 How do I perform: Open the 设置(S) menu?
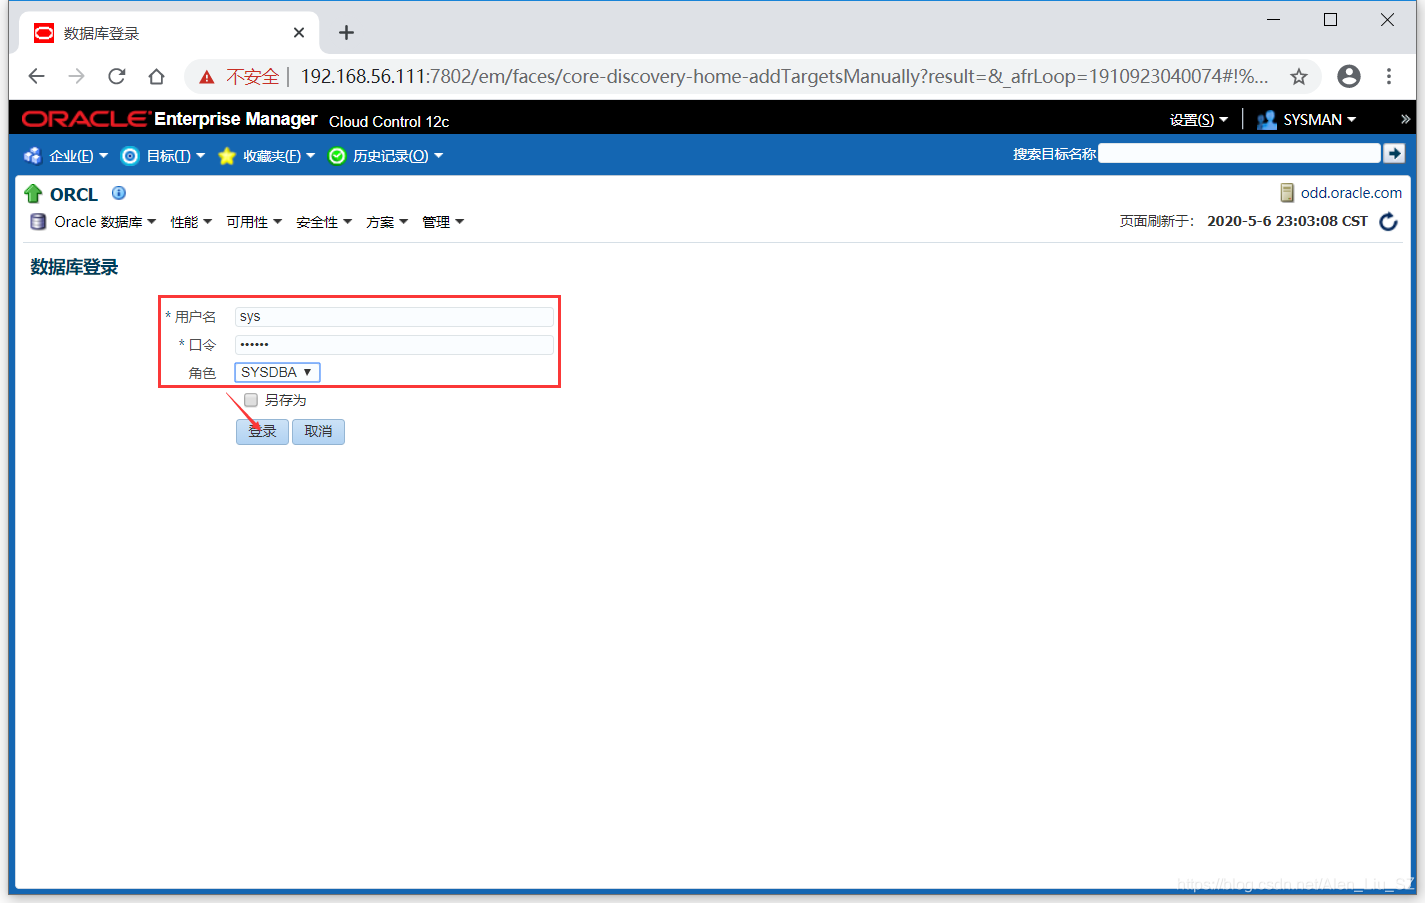1198,120
